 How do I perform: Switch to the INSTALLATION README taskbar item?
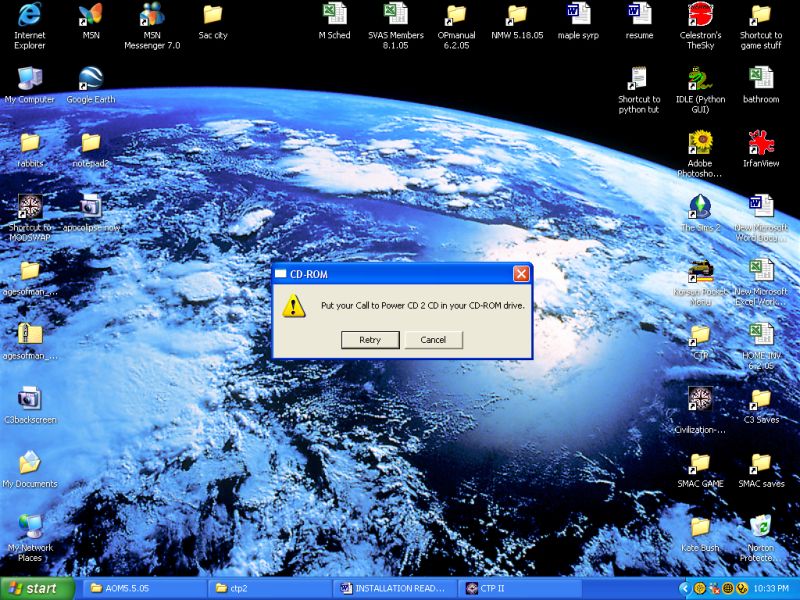click(395, 589)
